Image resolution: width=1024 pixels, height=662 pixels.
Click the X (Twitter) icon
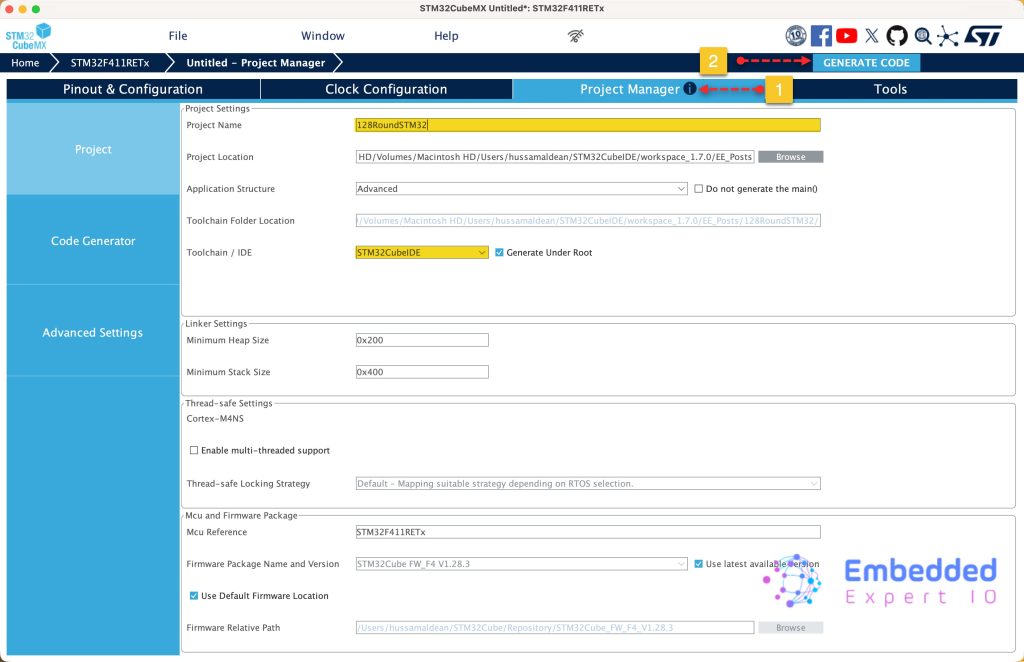(x=872, y=36)
